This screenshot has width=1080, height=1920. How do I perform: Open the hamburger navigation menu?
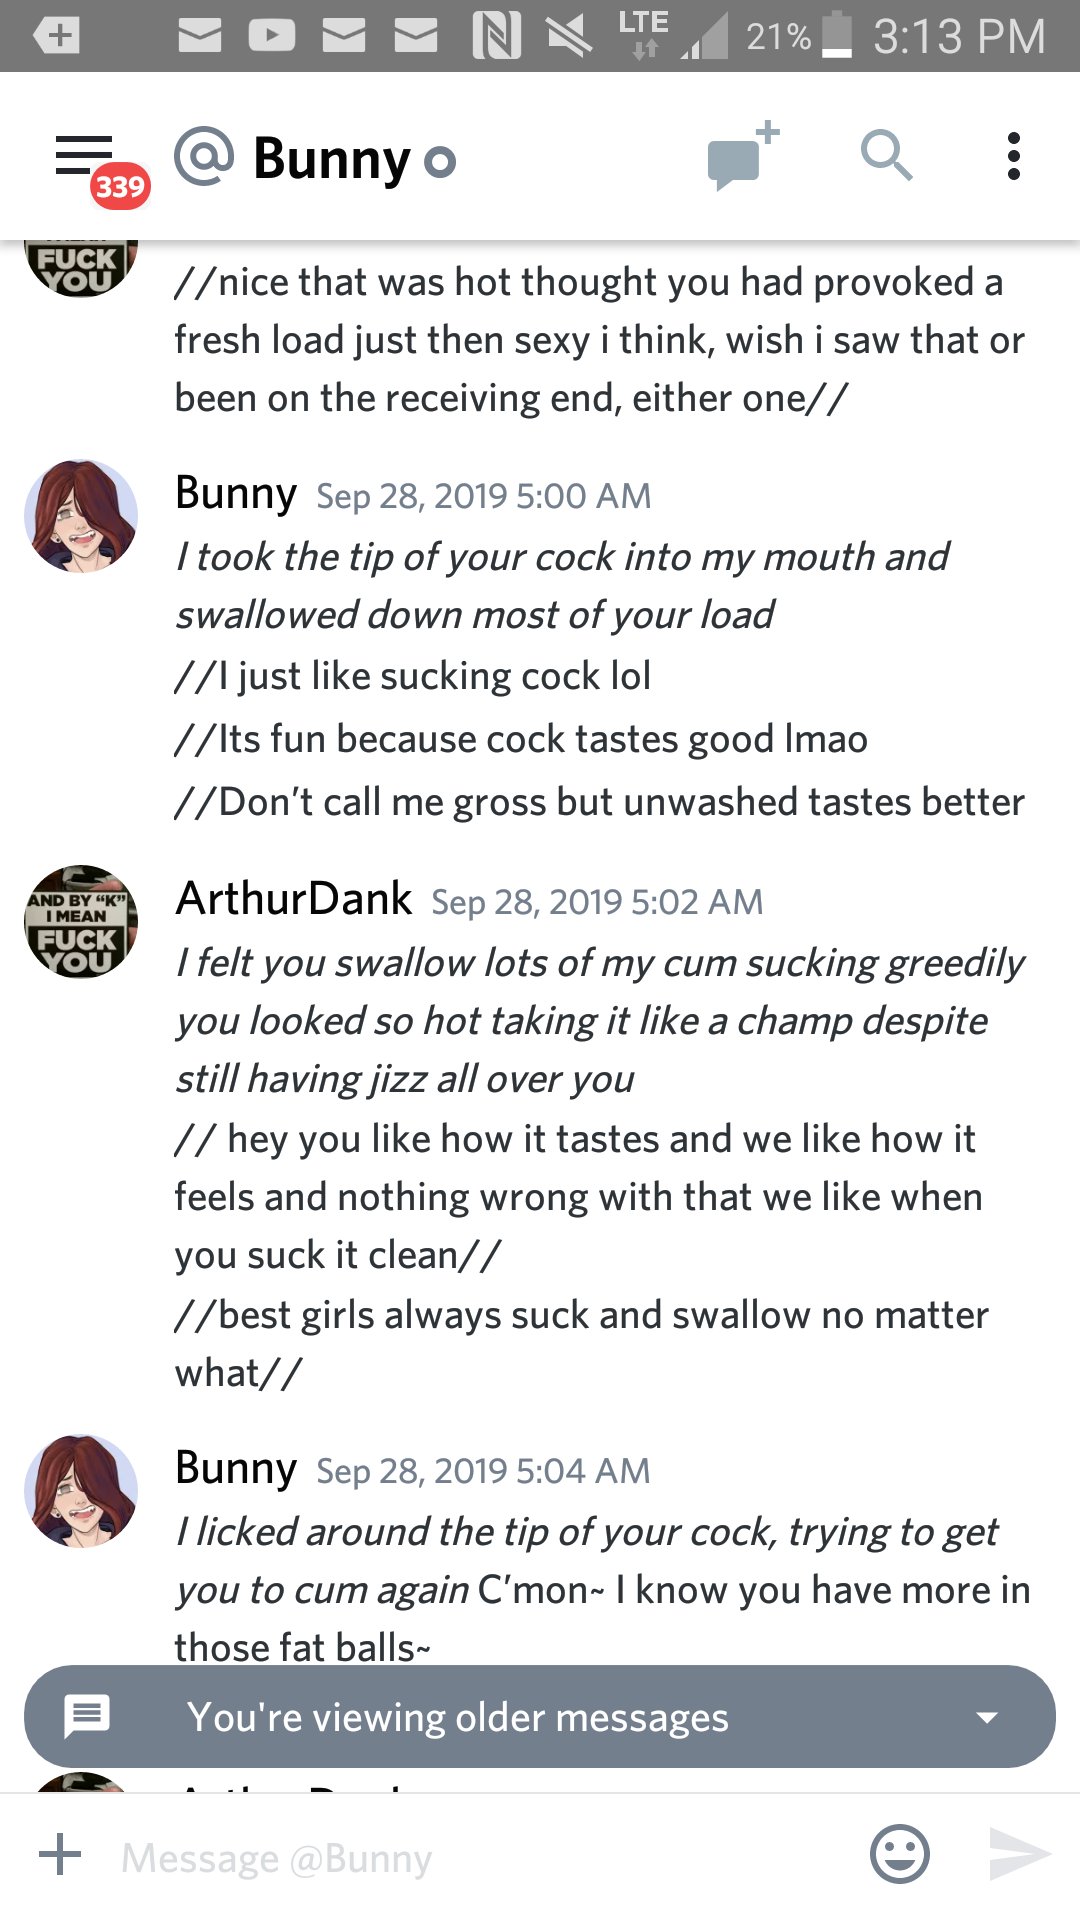point(84,156)
